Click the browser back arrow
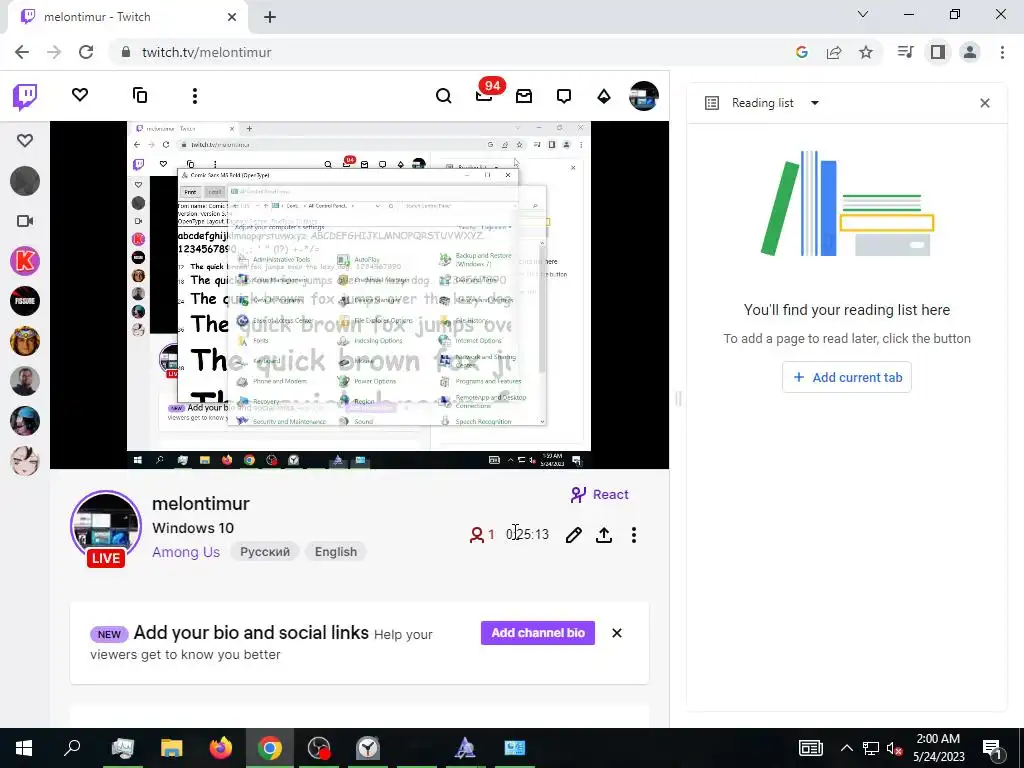 click(22, 52)
